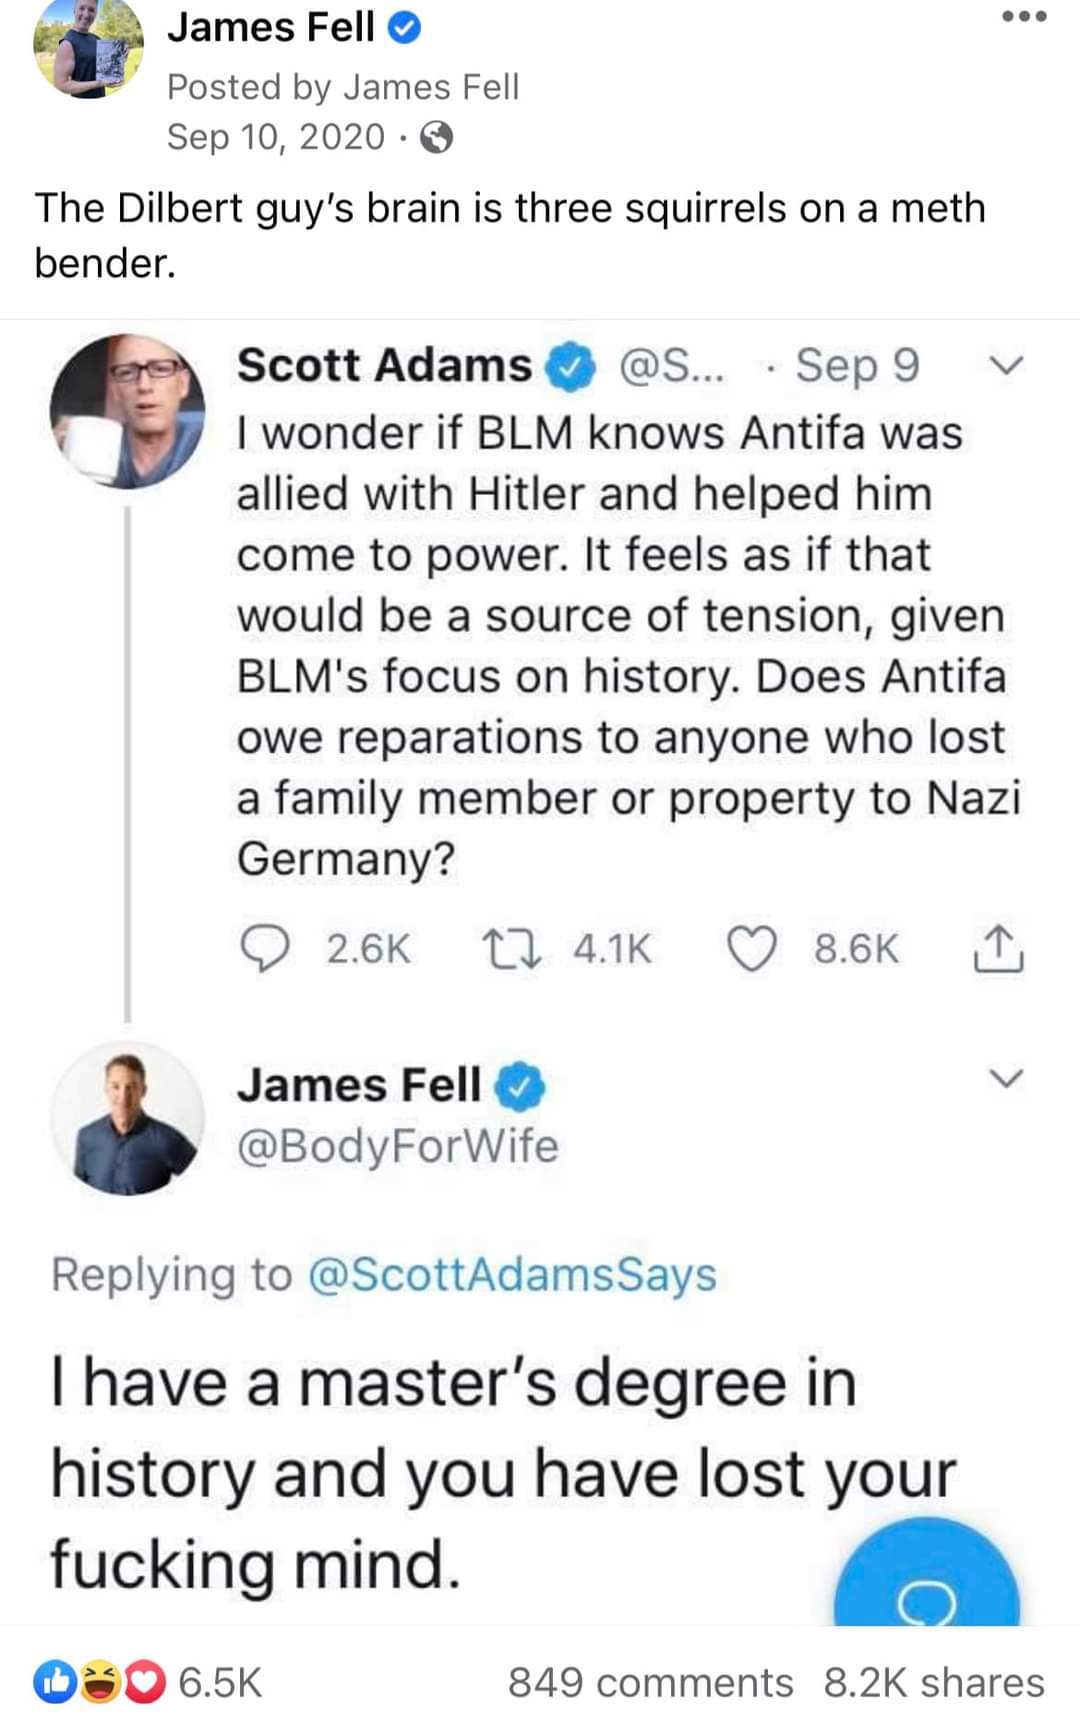Image resolution: width=1080 pixels, height=1712 pixels.
Task: Open James Fell's profile picture at top
Action: (88, 48)
